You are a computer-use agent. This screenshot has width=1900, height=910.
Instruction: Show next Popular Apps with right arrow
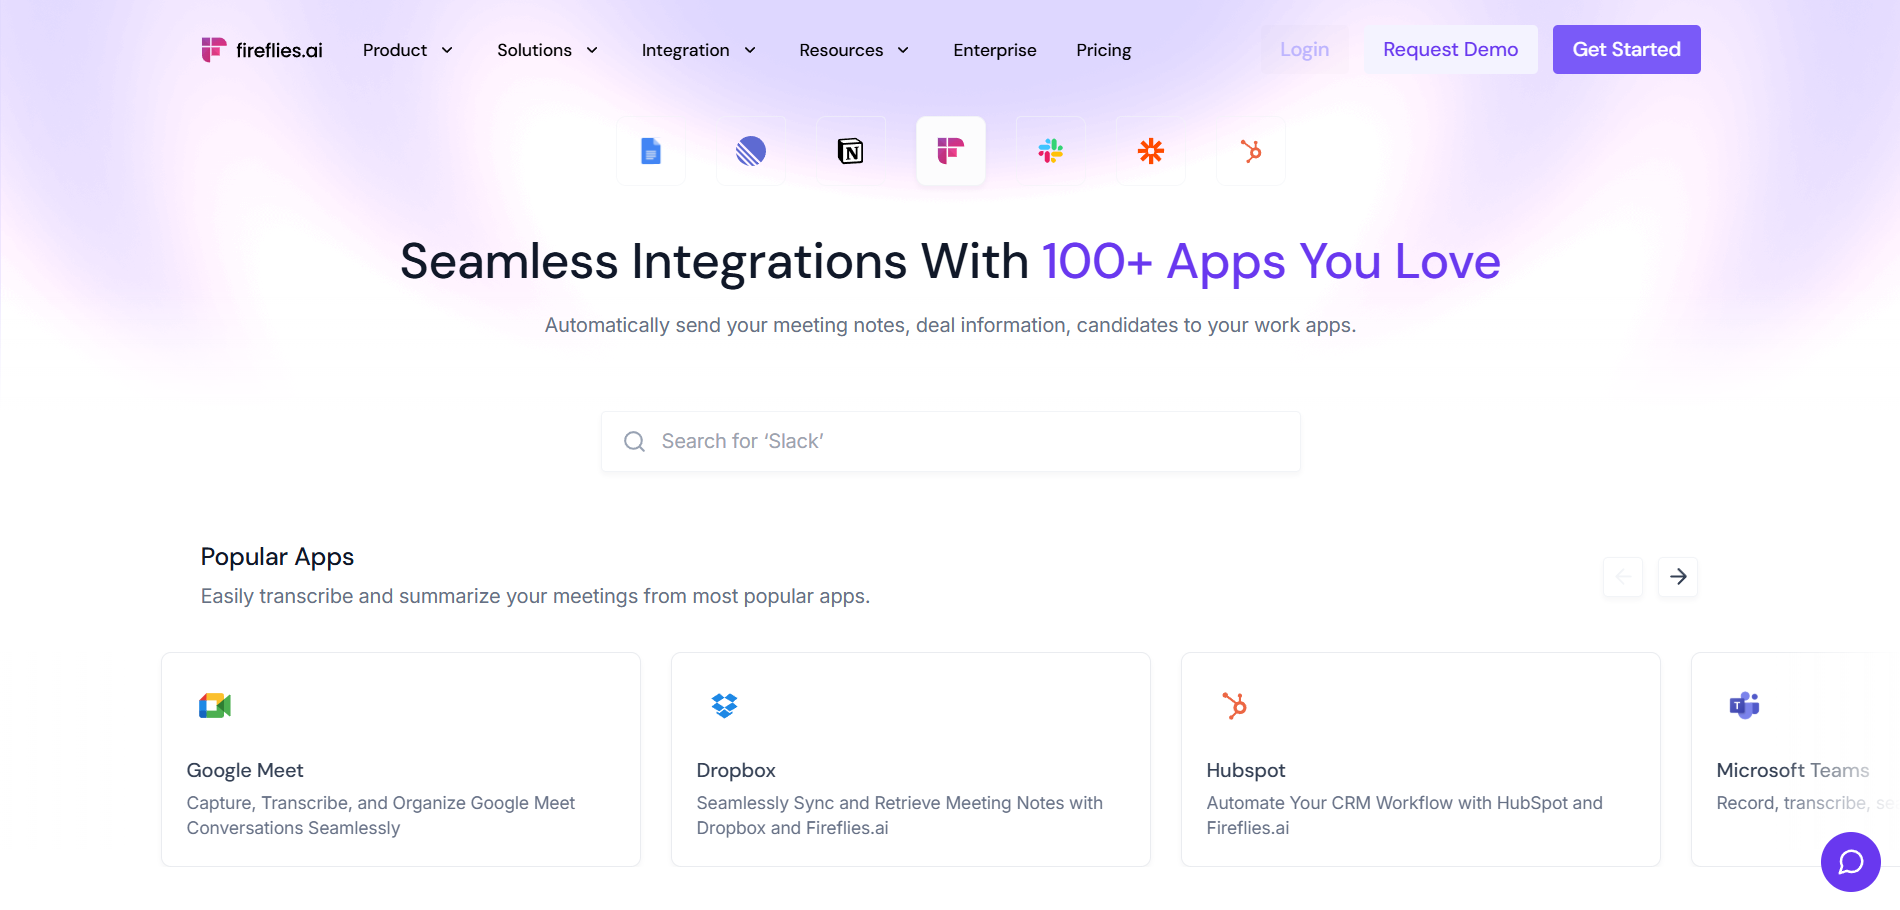[x=1678, y=577]
